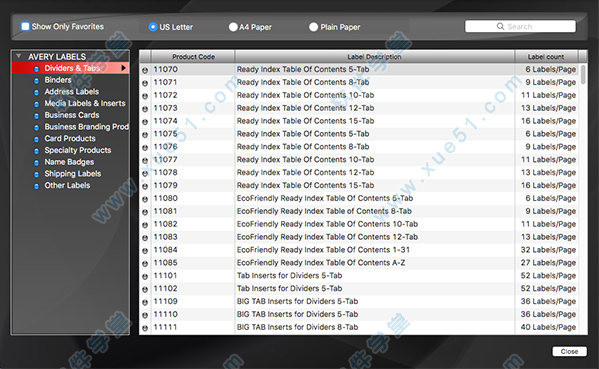This screenshot has height=369, width=599.
Task: Click favorite icon for product 11074
Action: coord(145,122)
